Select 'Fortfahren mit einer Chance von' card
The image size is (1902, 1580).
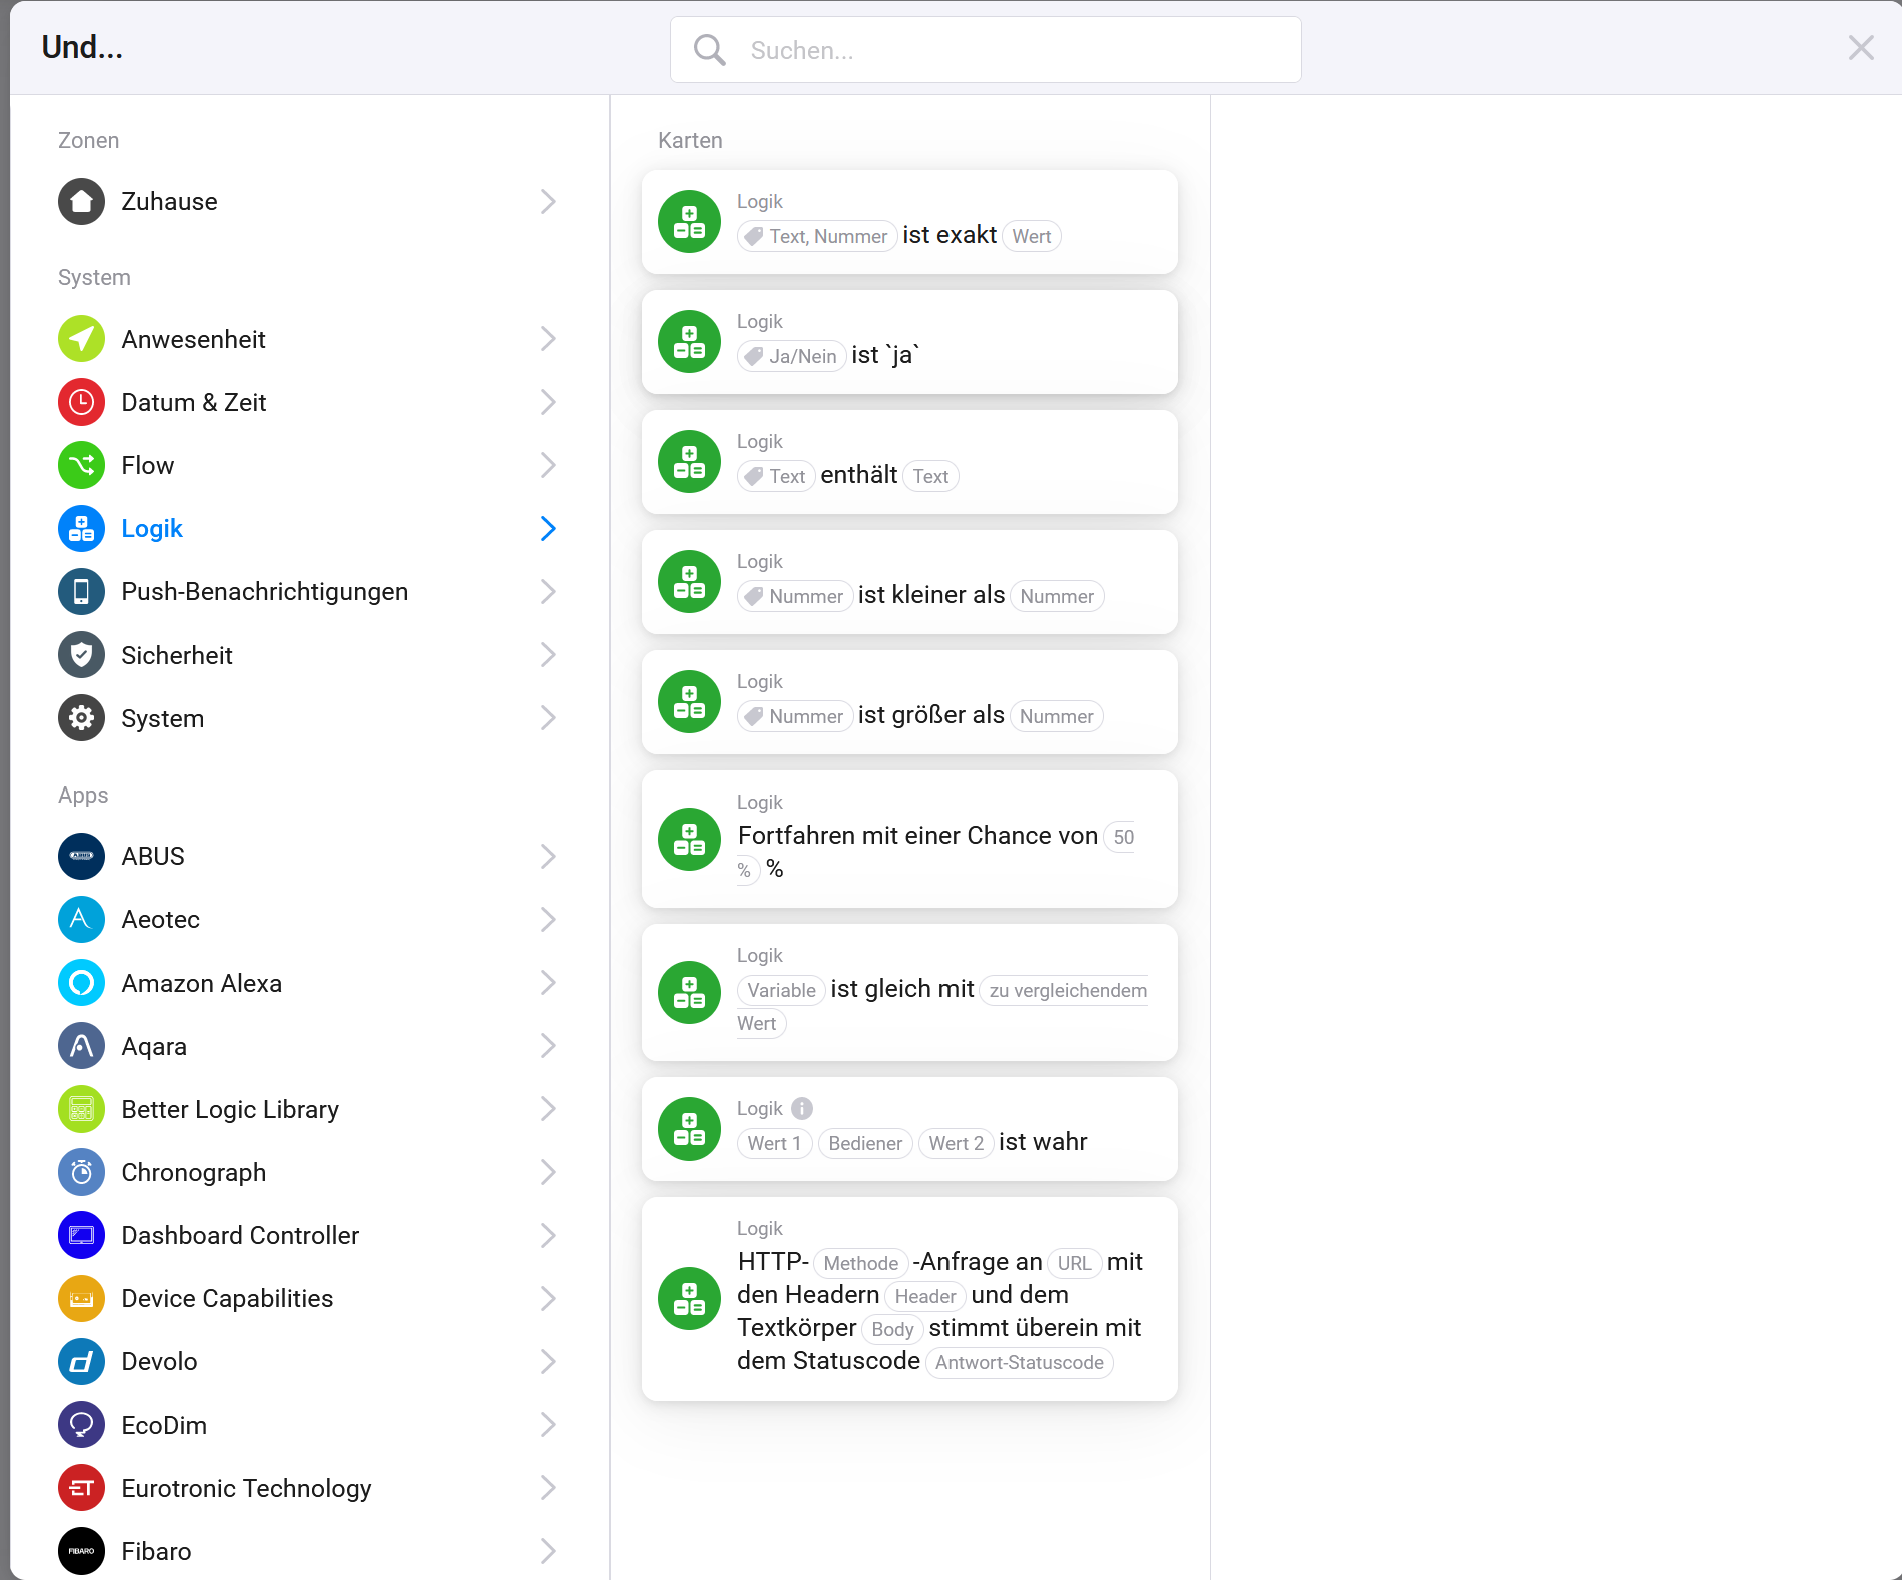click(910, 839)
